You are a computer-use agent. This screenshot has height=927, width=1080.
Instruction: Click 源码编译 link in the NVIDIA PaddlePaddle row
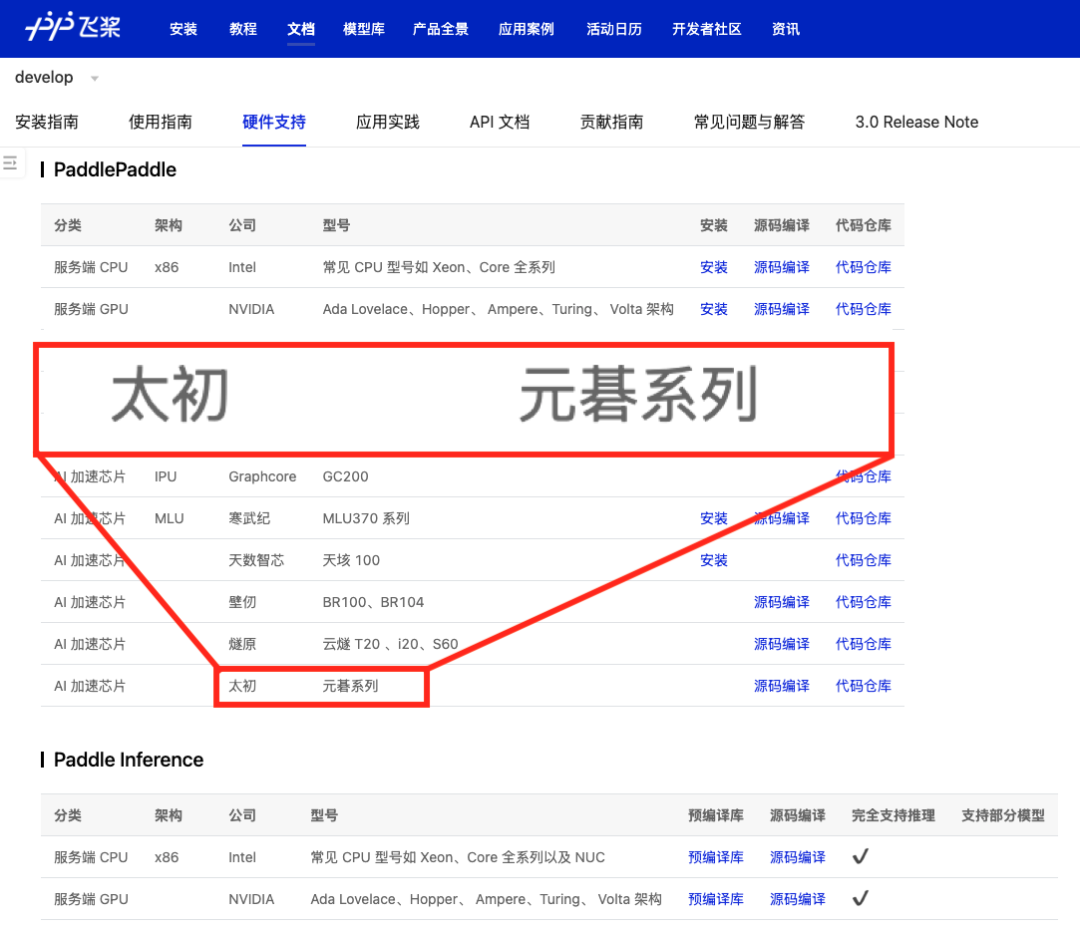click(x=781, y=309)
